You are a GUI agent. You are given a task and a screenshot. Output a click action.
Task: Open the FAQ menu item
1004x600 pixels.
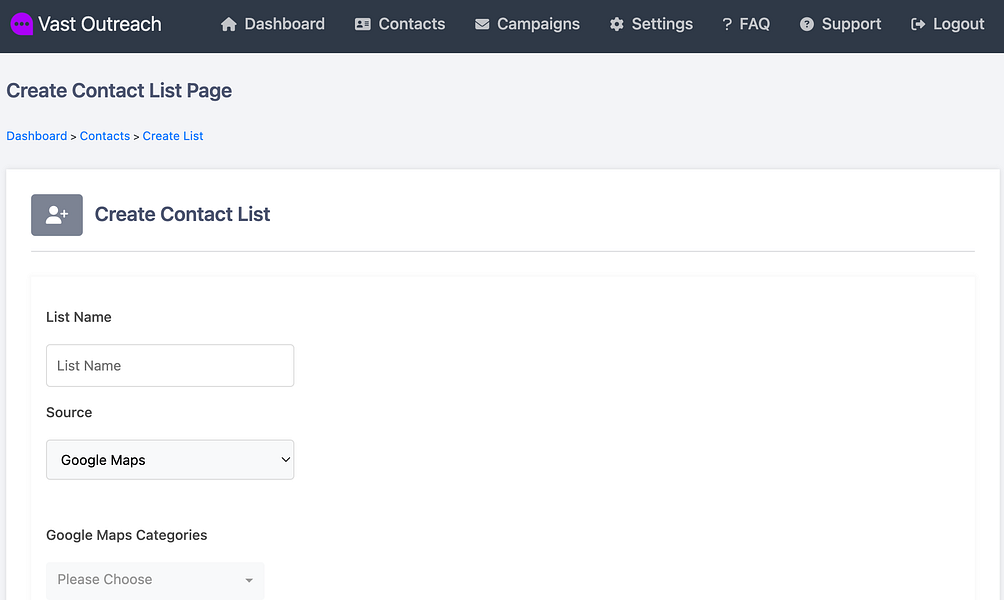[x=746, y=24]
